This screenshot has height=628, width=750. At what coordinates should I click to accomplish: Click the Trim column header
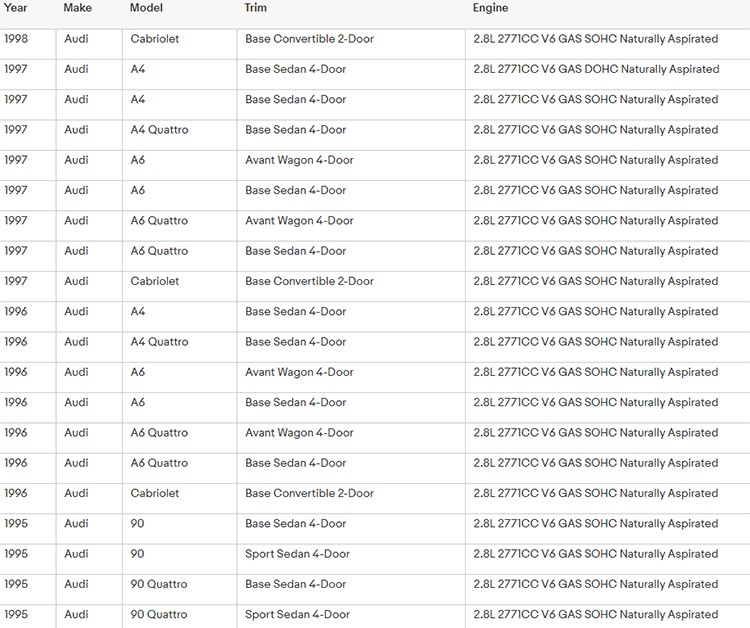click(x=255, y=8)
